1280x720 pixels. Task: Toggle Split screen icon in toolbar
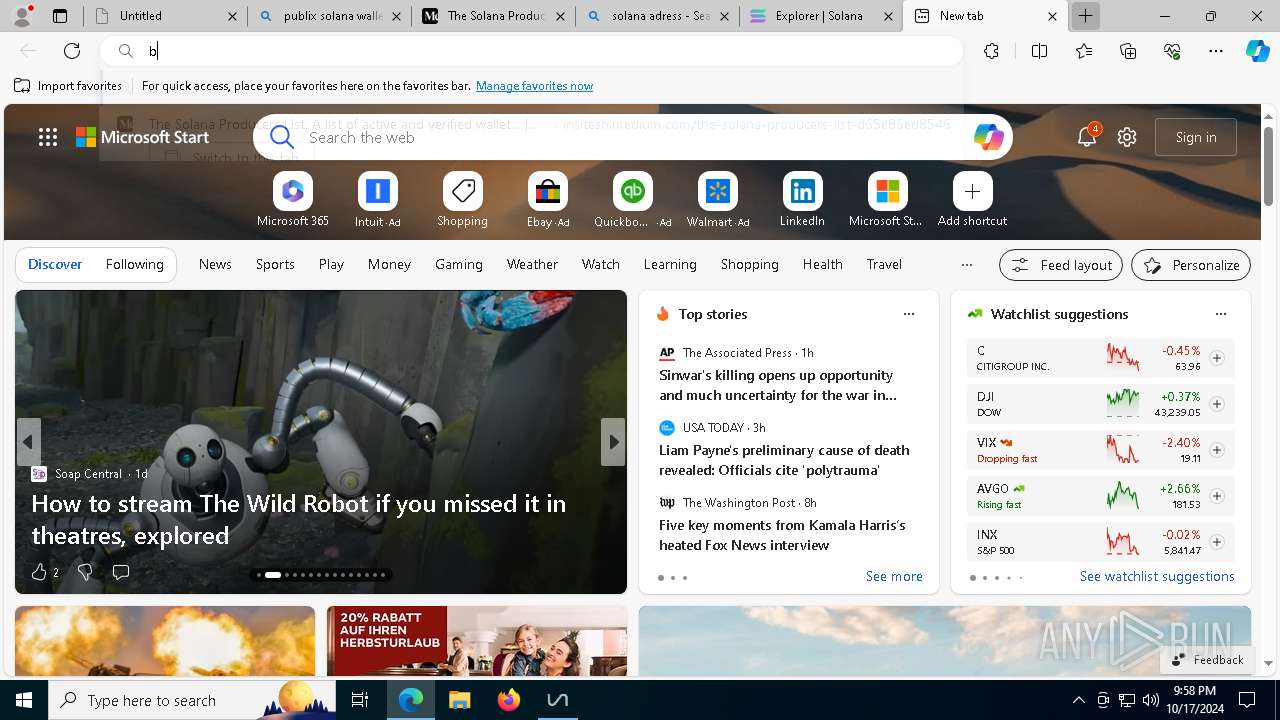pos(1039,51)
